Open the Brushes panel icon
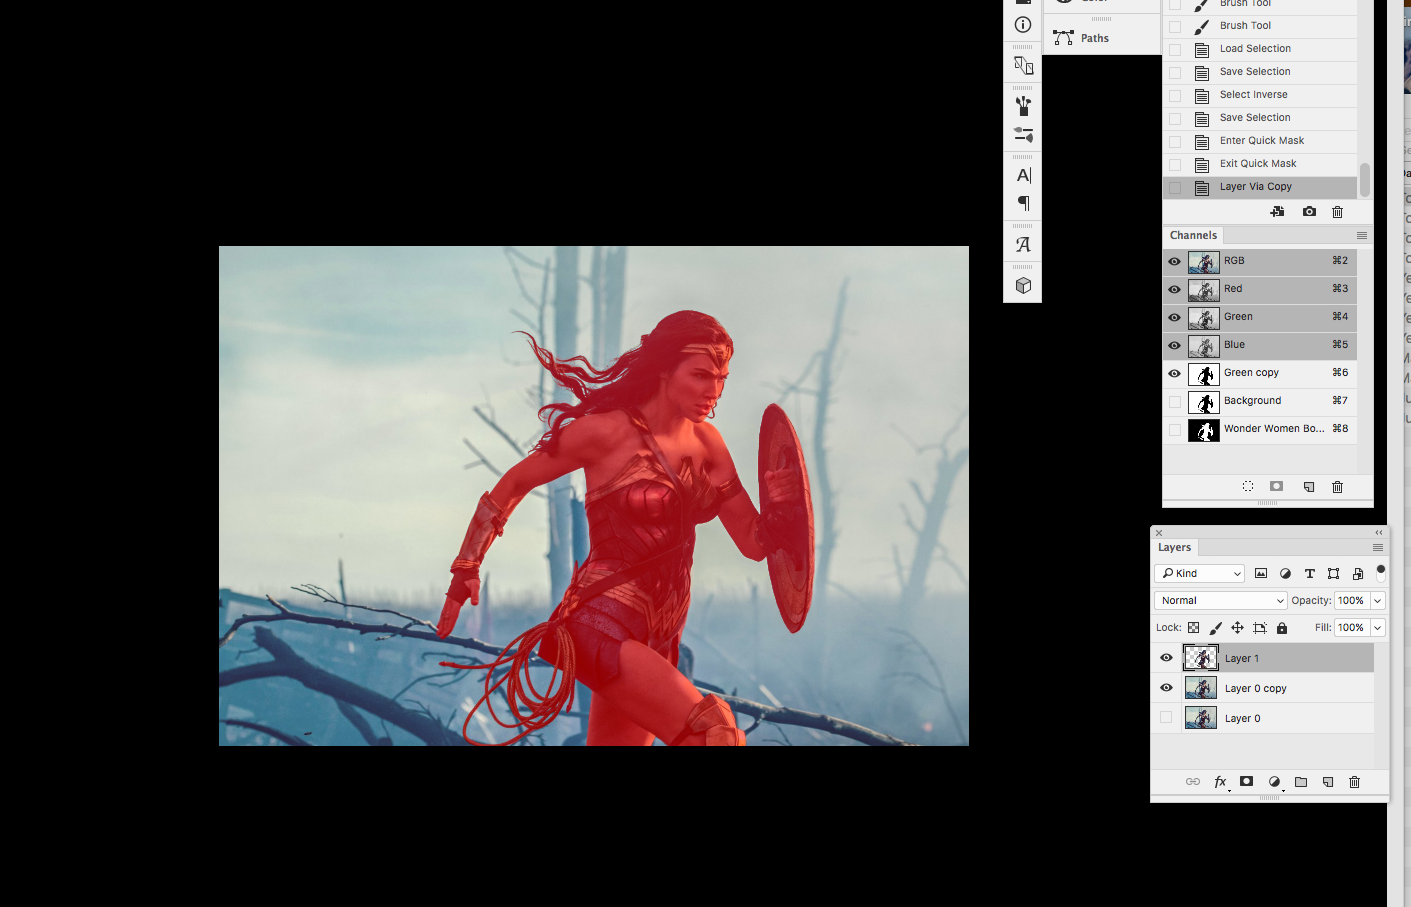The height and width of the screenshot is (907, 1411). (1023, 105)
